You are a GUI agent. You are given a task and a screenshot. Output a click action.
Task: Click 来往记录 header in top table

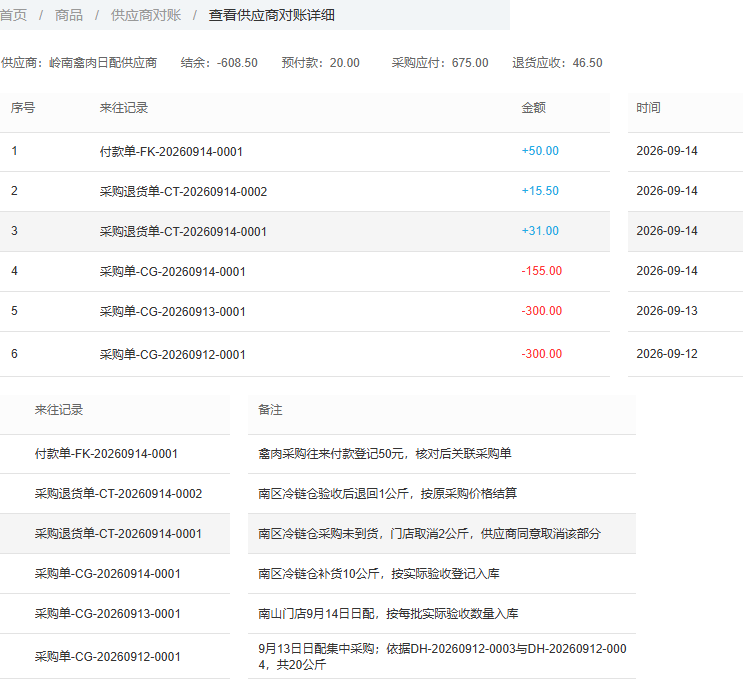[x=124, y=108]
